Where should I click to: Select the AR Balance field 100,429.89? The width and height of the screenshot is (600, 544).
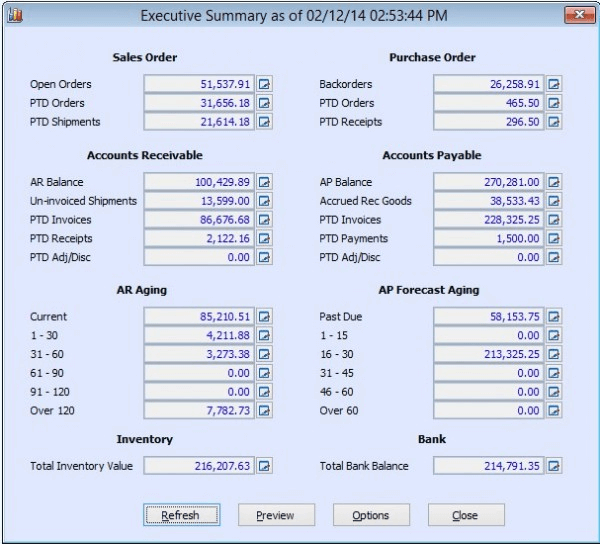(x=199, y=182)
